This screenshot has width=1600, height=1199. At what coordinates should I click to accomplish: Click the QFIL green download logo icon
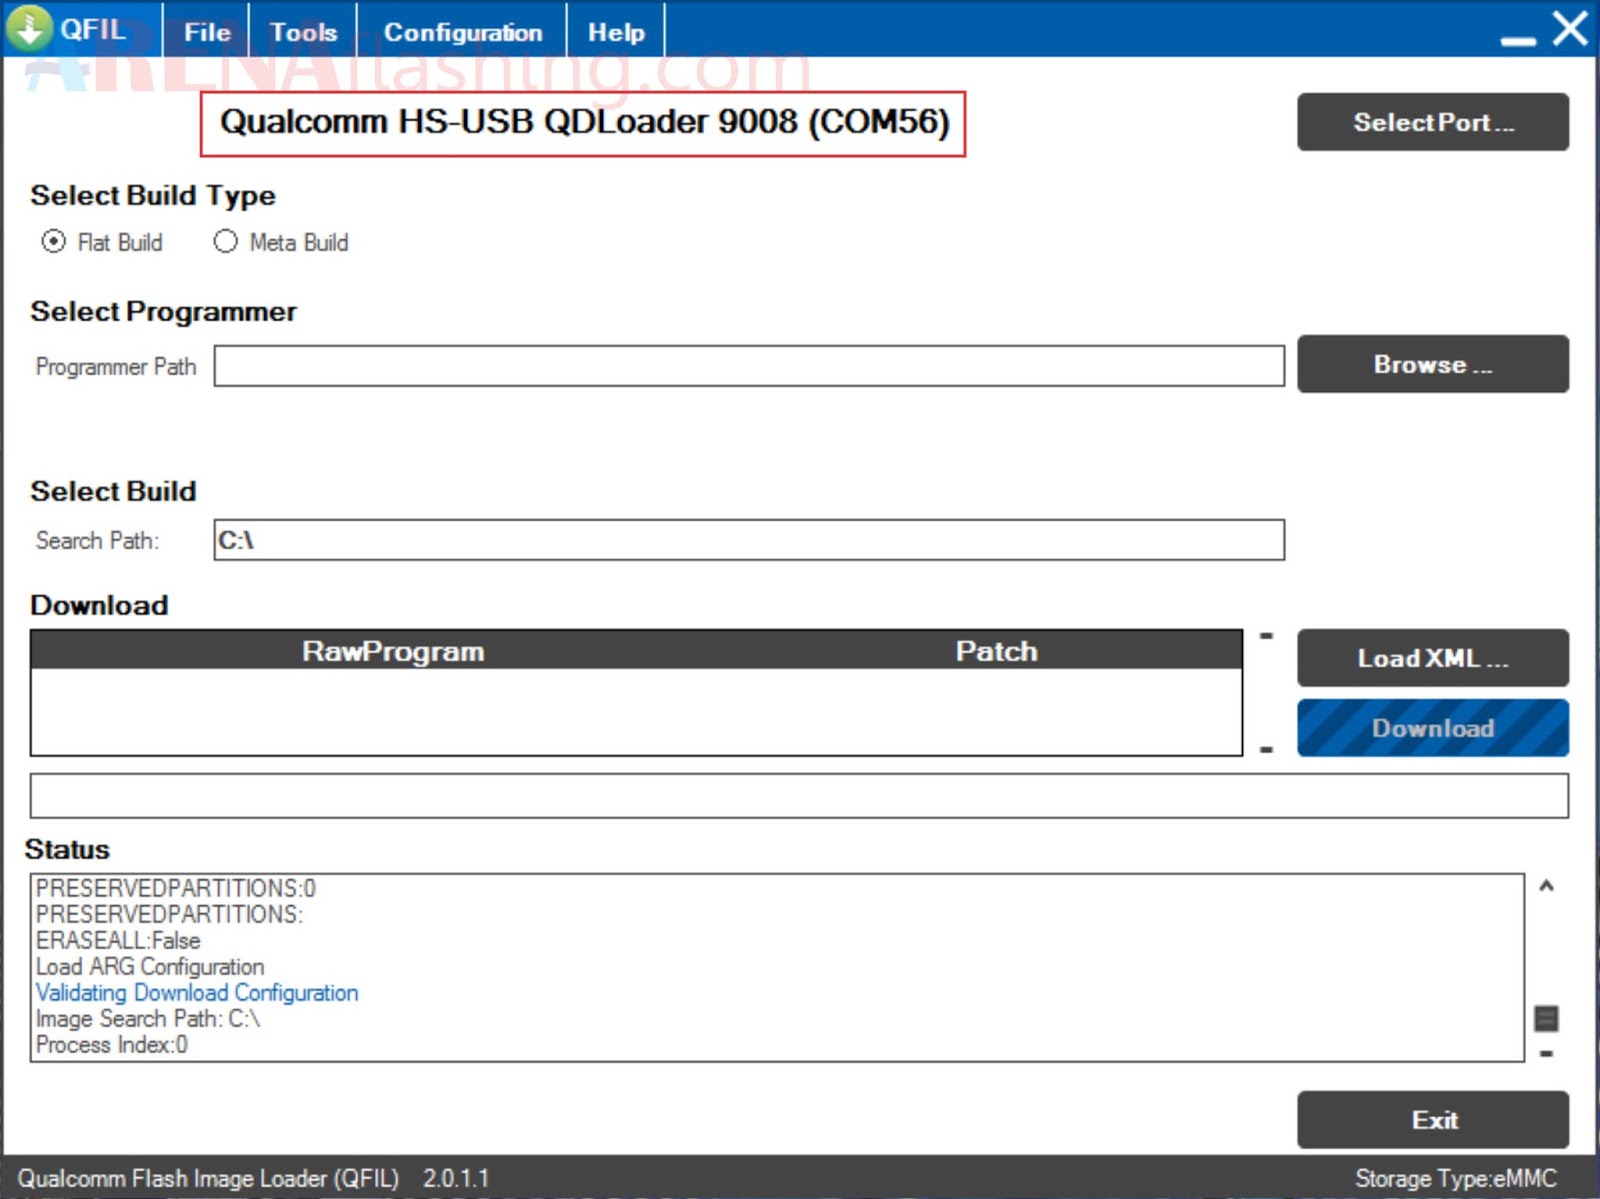[x=30, y=28]
